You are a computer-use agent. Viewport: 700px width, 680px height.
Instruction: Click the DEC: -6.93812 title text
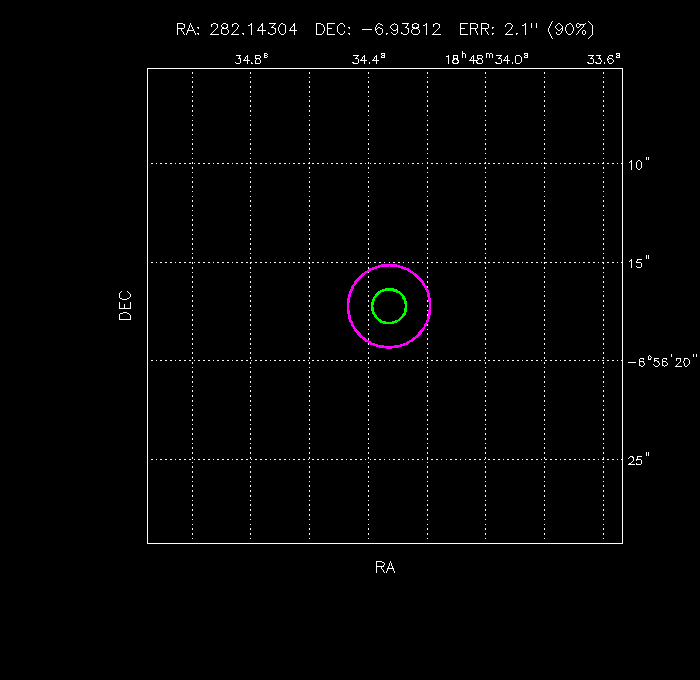[378, 29]
